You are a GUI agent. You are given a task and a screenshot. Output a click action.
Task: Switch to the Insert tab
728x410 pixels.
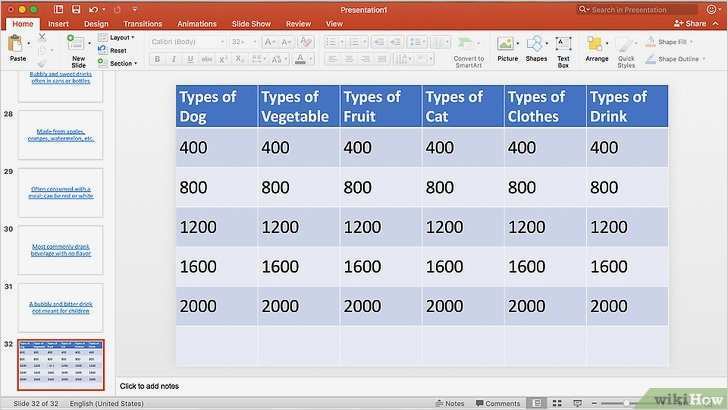[58, 24]
